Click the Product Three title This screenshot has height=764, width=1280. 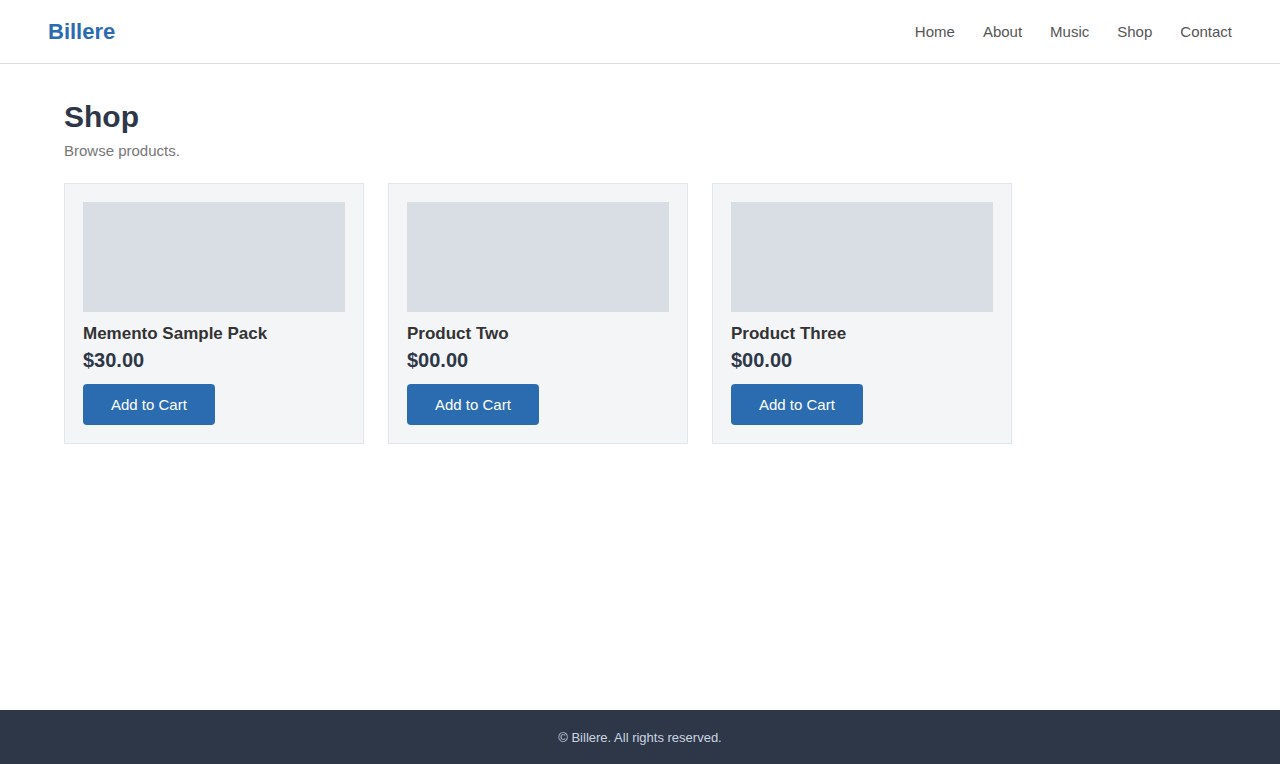(788, 333)
